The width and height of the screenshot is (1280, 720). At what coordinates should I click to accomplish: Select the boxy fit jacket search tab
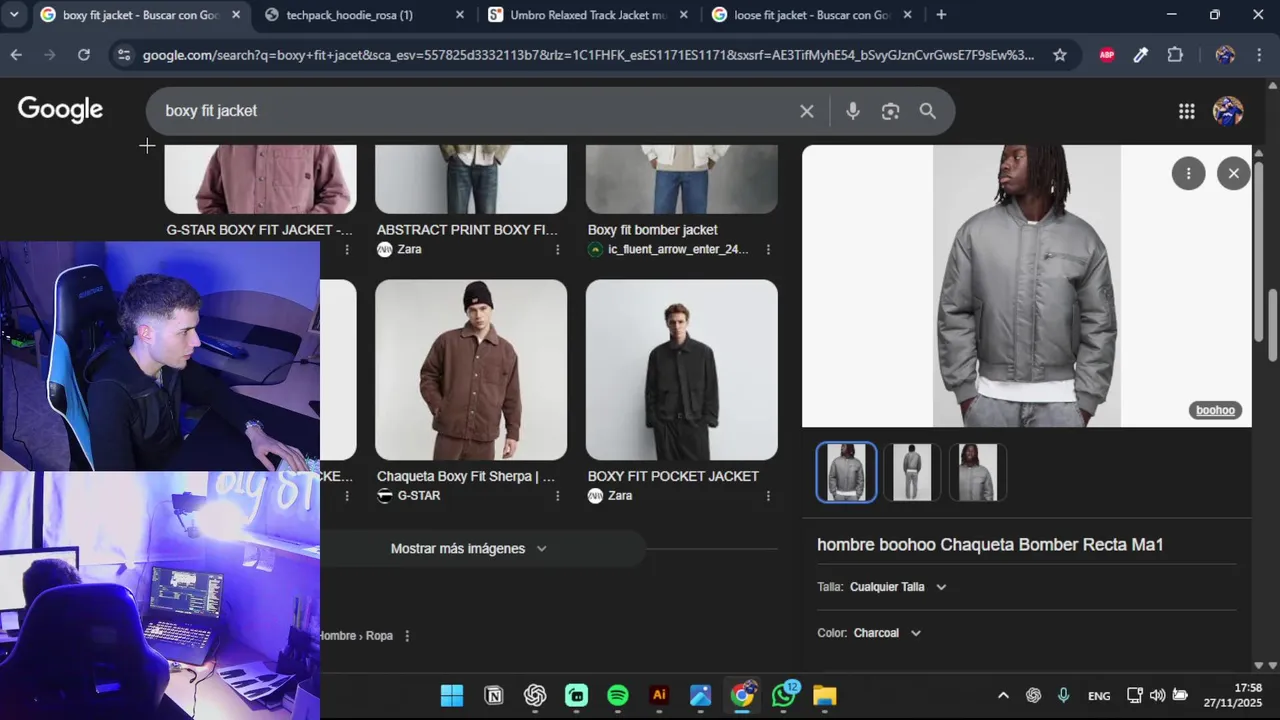140,15
